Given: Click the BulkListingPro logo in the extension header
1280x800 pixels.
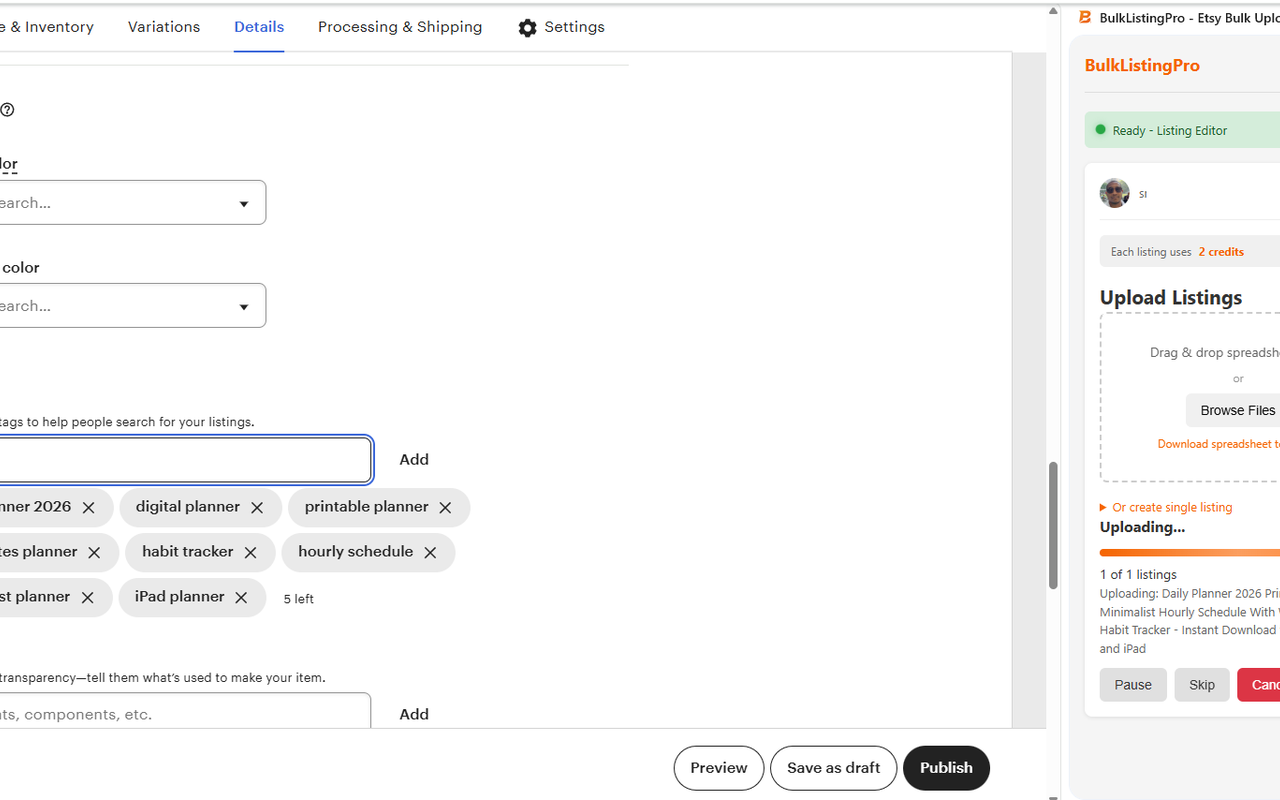Looking at the screenshot, I should [x=1142, y=65].
